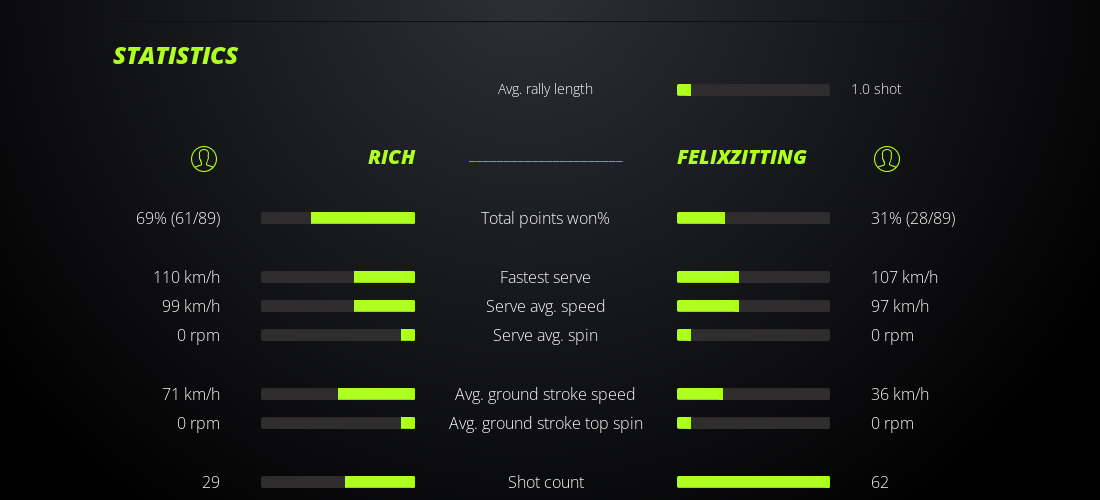The image size is (1100, 500).
Task: Click Rich's player avatar icon
Action: 204,158
